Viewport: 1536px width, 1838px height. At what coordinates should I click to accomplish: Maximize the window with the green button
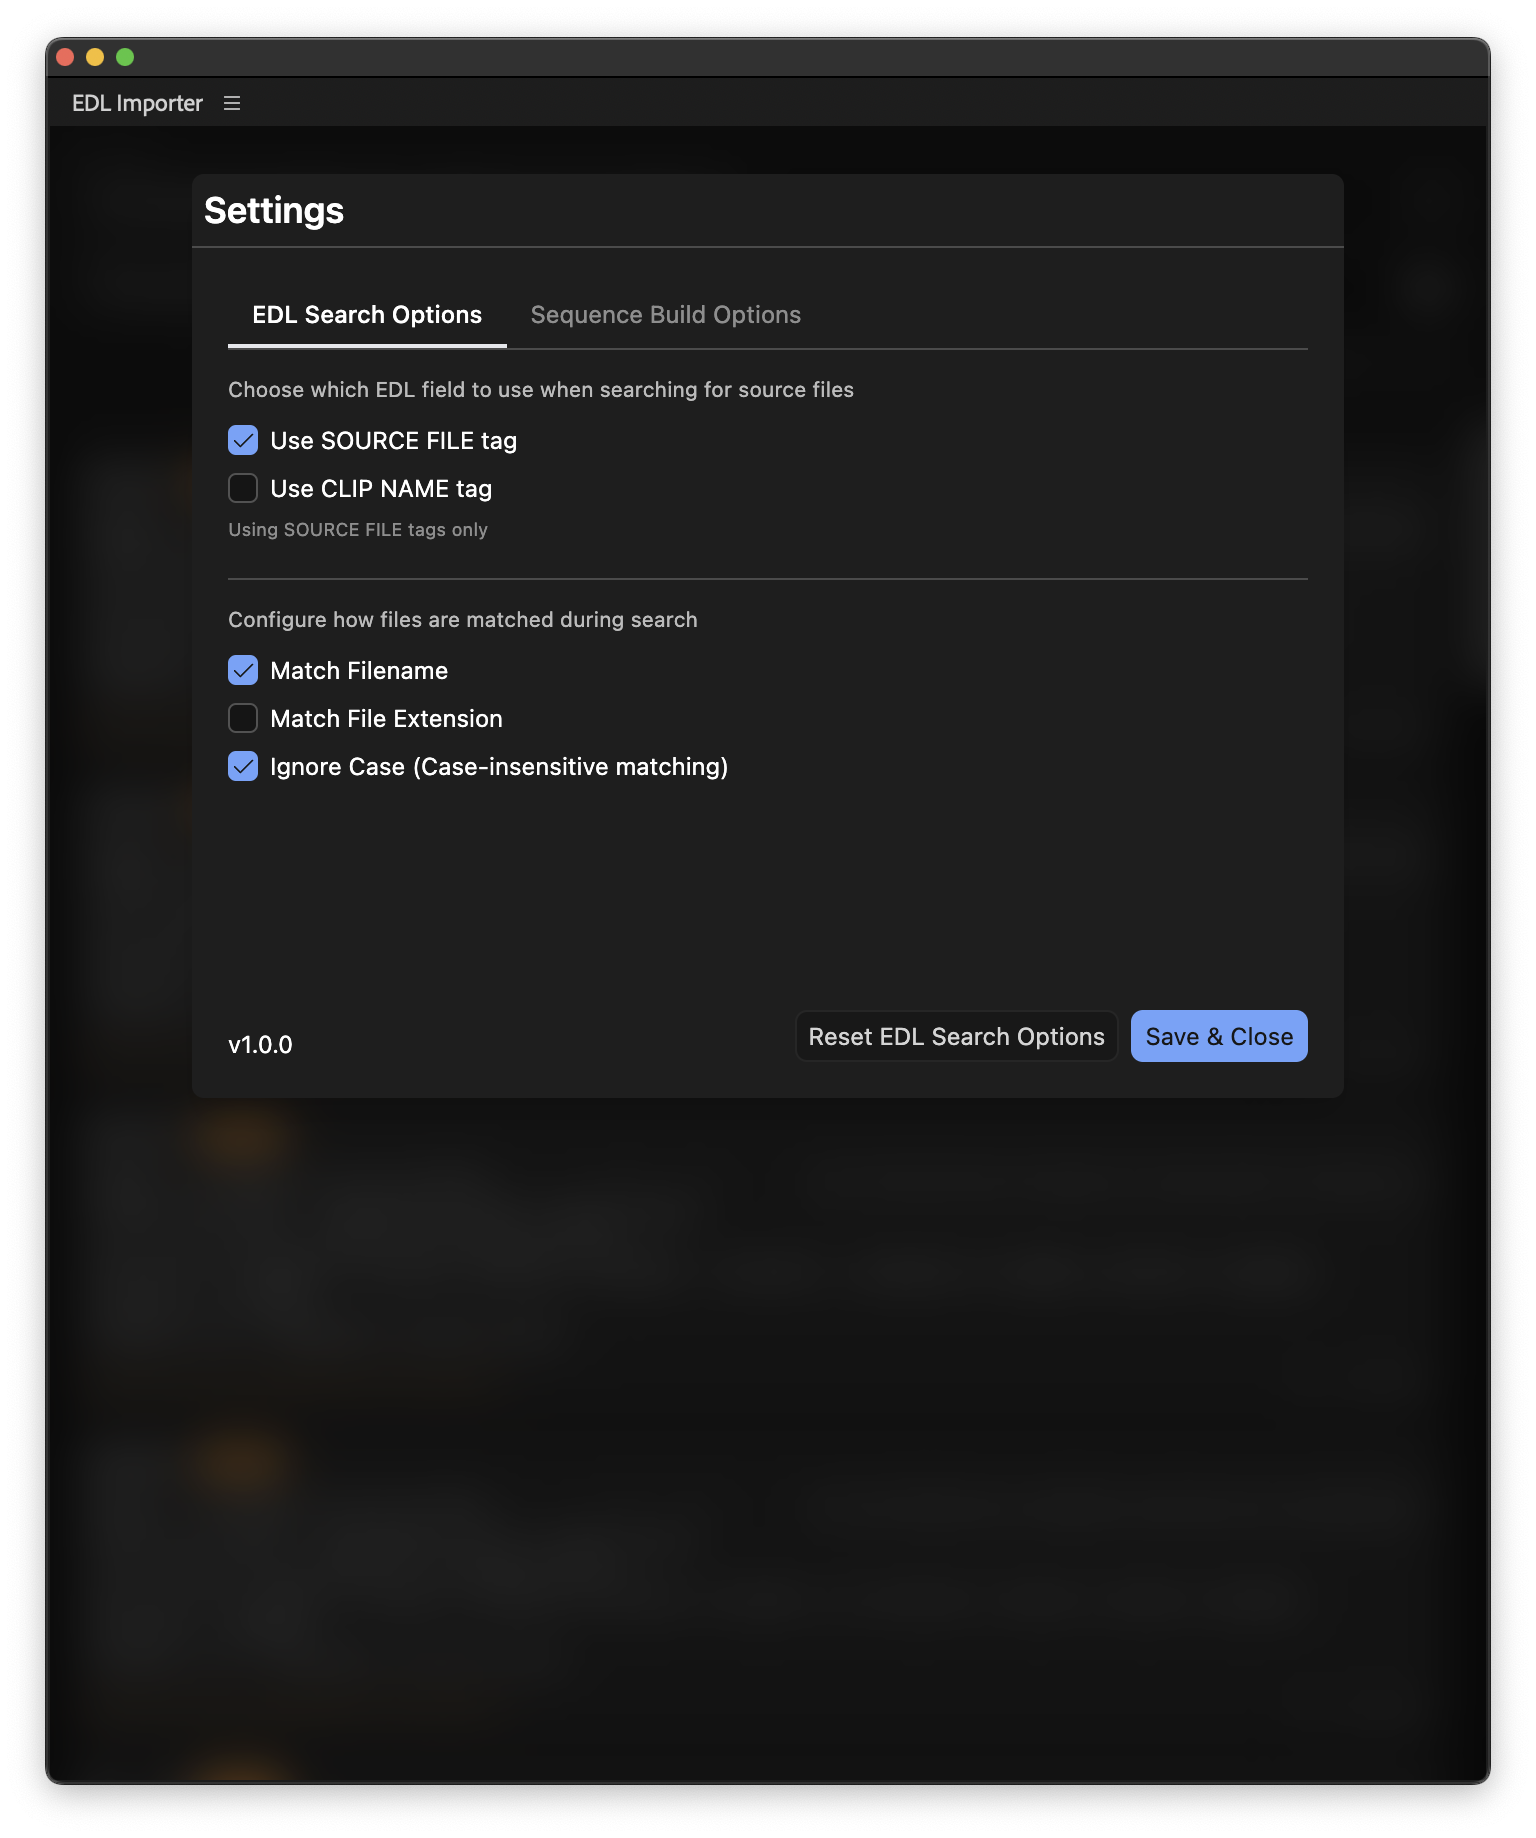tap(125, 57)
